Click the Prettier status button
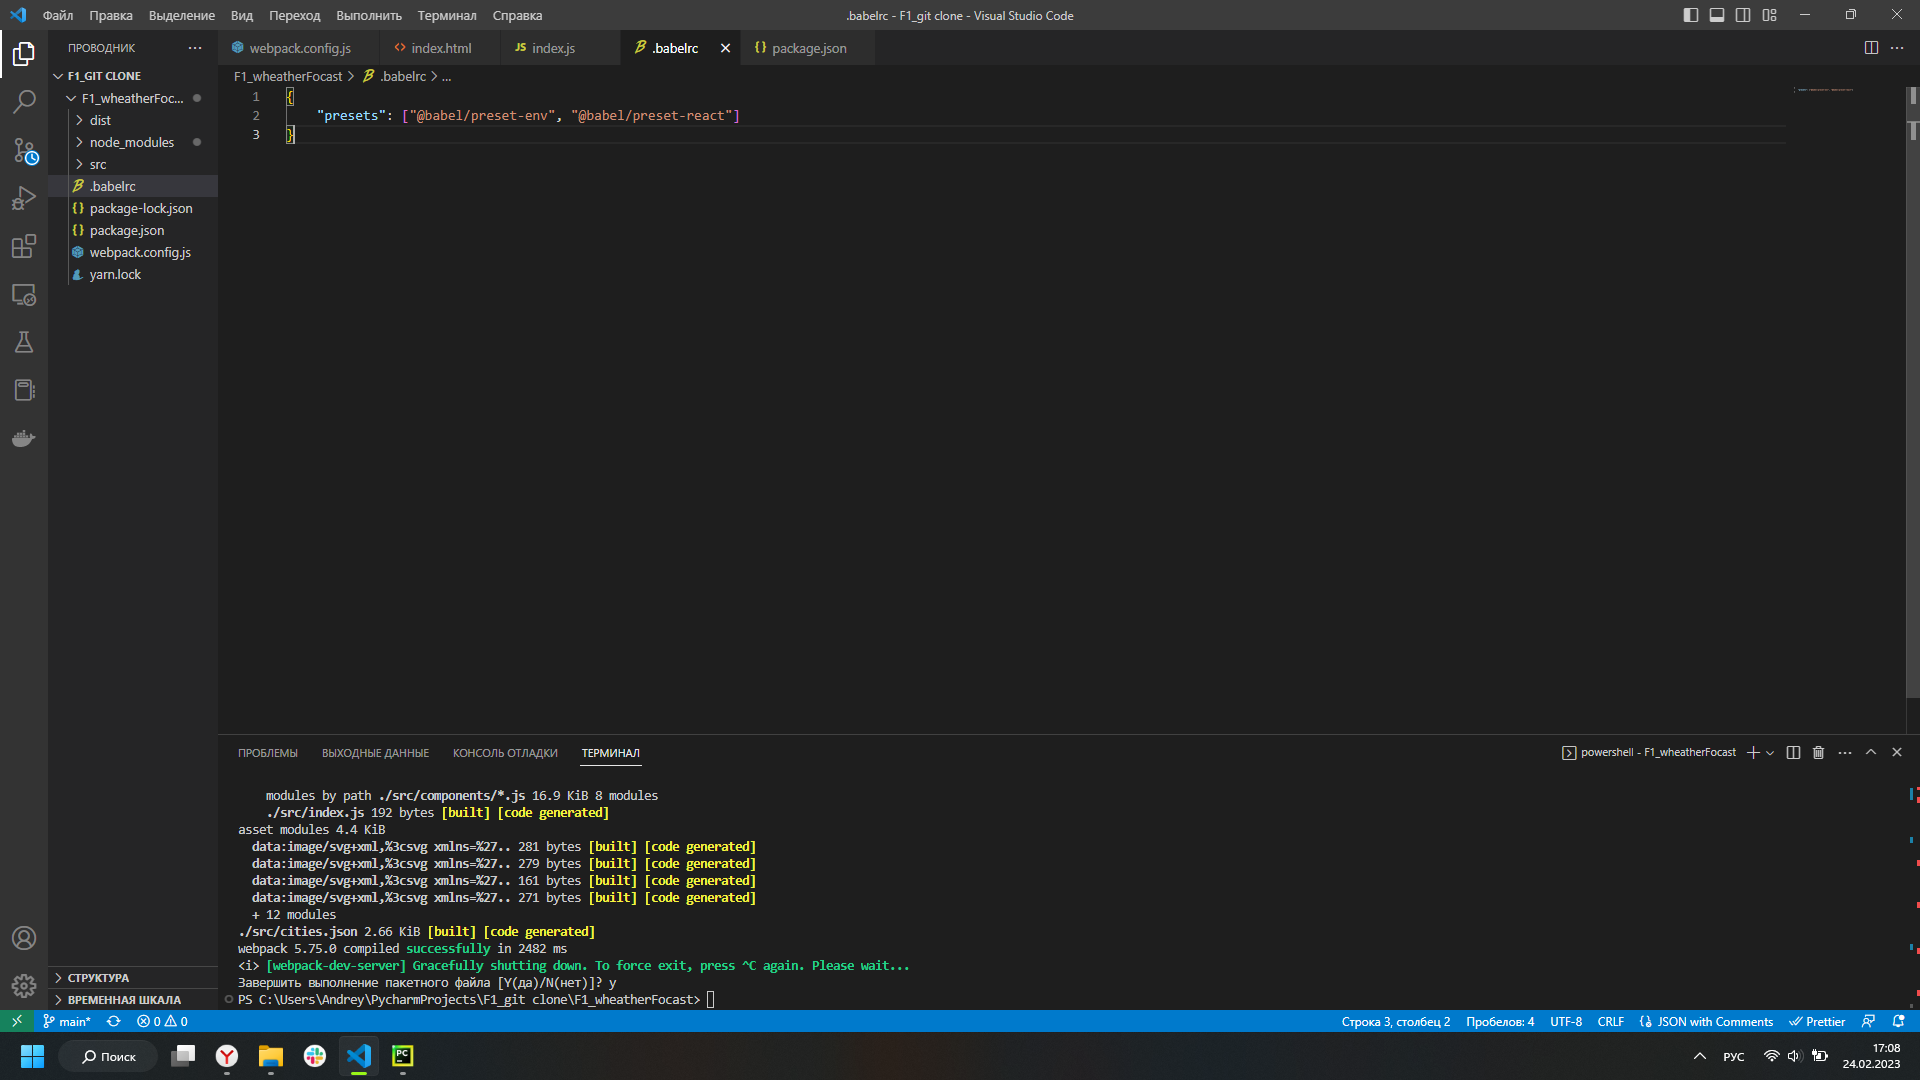The width and height of the screenshot is (1920, 1080). pos(1817,1021)
